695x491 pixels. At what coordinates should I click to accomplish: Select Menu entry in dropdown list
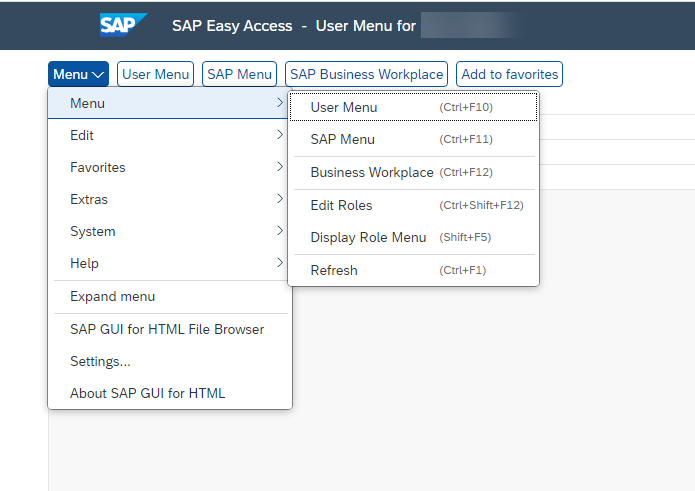168,103
